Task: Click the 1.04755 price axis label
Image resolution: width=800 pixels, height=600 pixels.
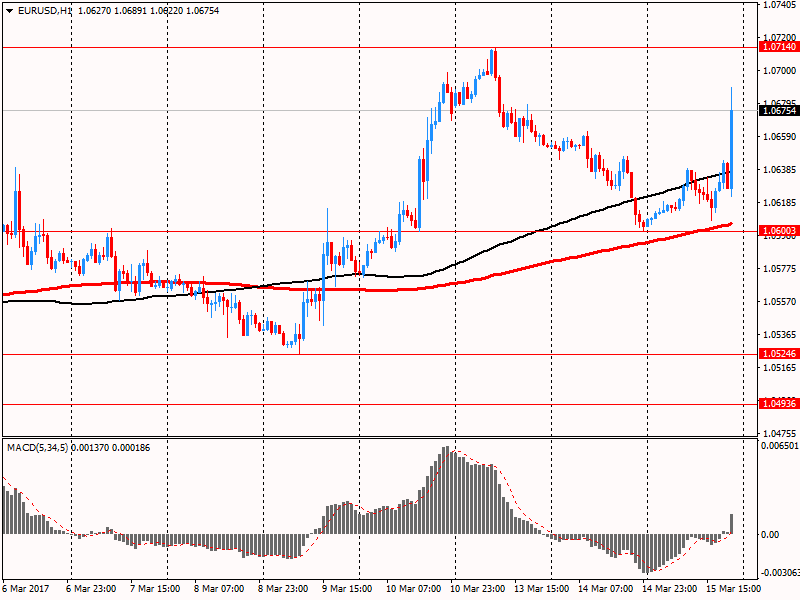Action: coord(780,434)
